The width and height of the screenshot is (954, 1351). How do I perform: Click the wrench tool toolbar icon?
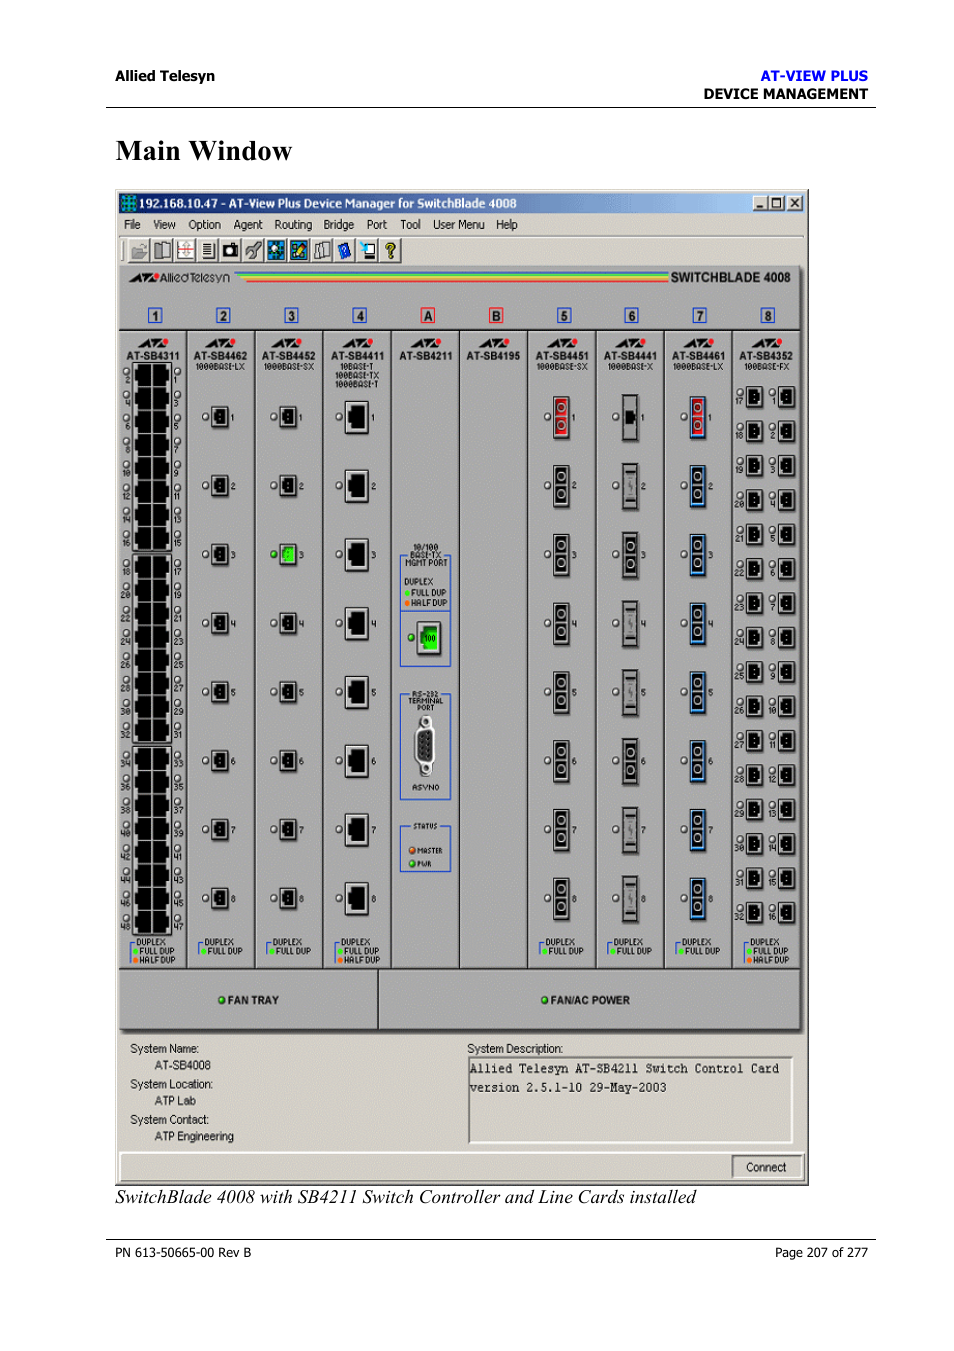tap(253, 250)
